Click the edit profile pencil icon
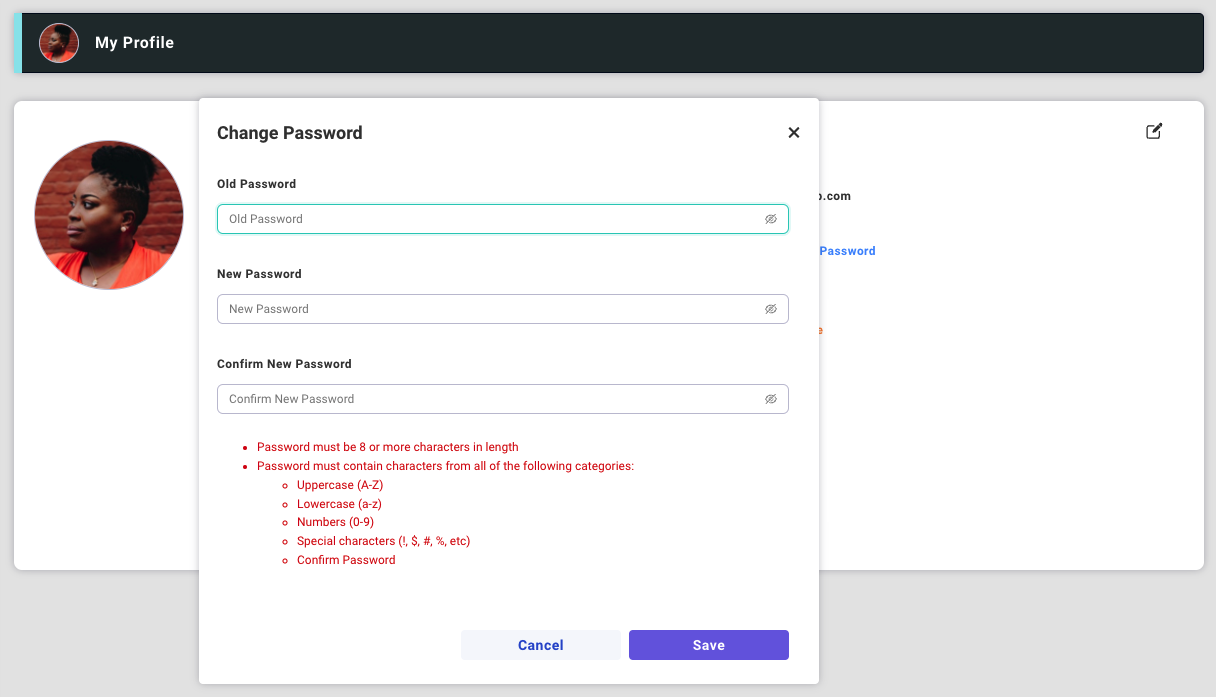1216x697 pixels. pos(1154,131)
